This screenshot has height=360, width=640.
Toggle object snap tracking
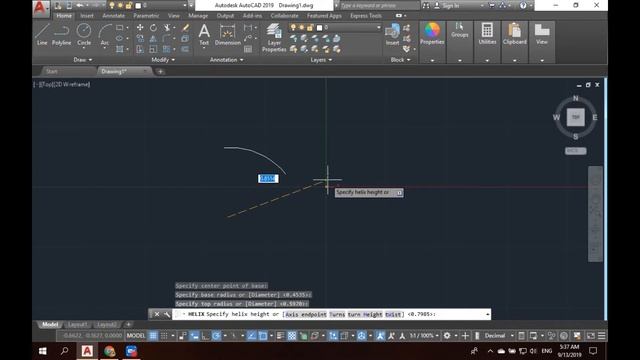252,336
